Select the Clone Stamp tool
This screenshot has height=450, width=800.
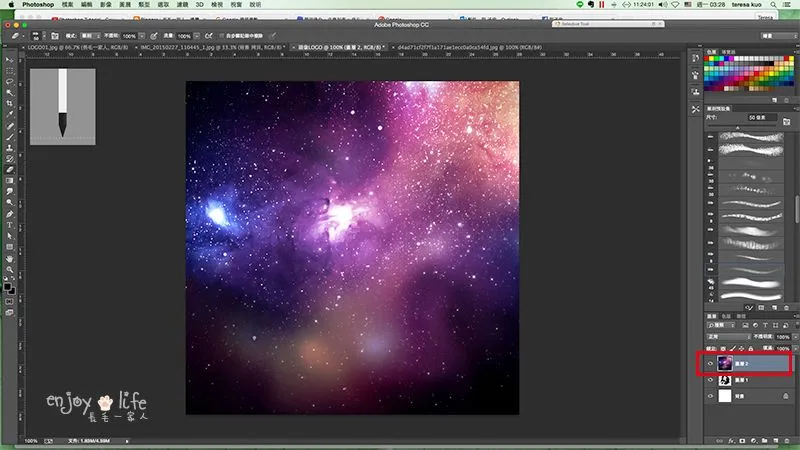pos(10,148)
